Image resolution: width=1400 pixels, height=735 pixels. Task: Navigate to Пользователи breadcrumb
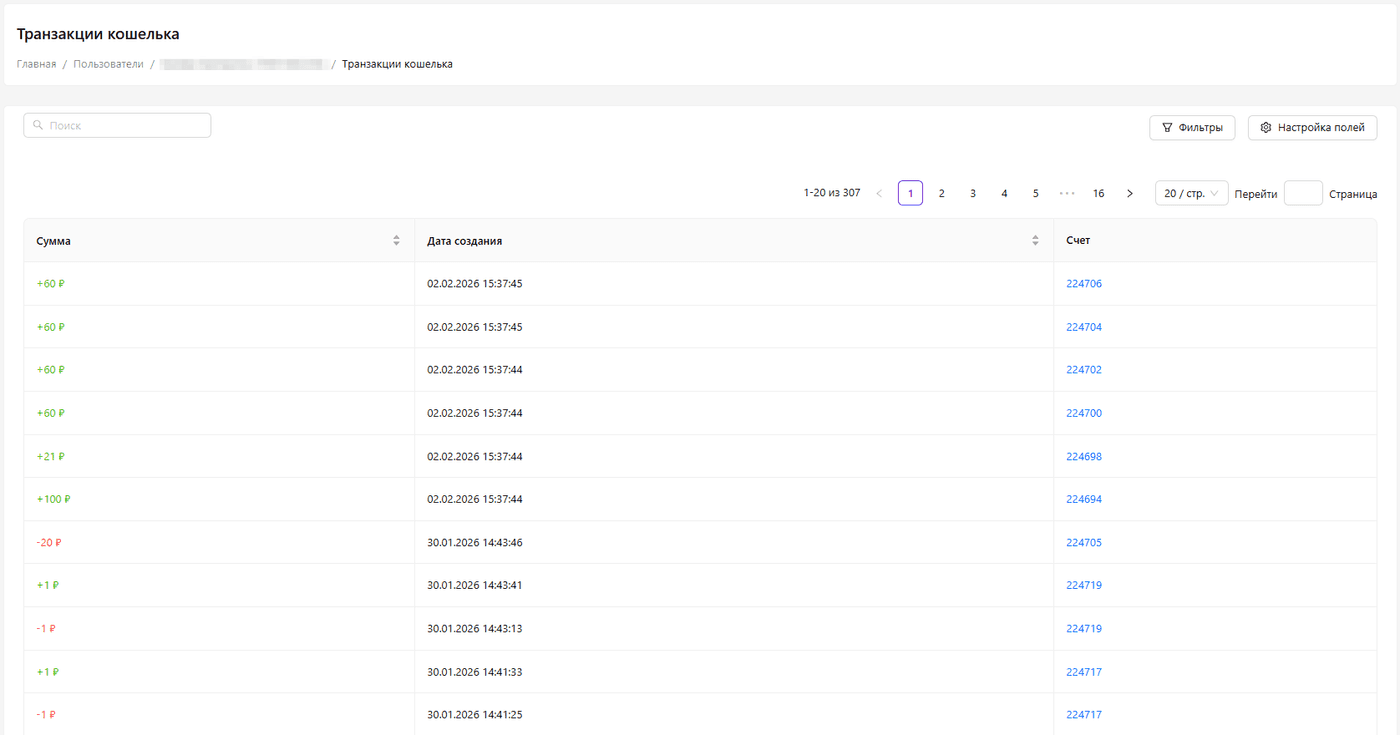pyautogui.click(x=108, y=64)
